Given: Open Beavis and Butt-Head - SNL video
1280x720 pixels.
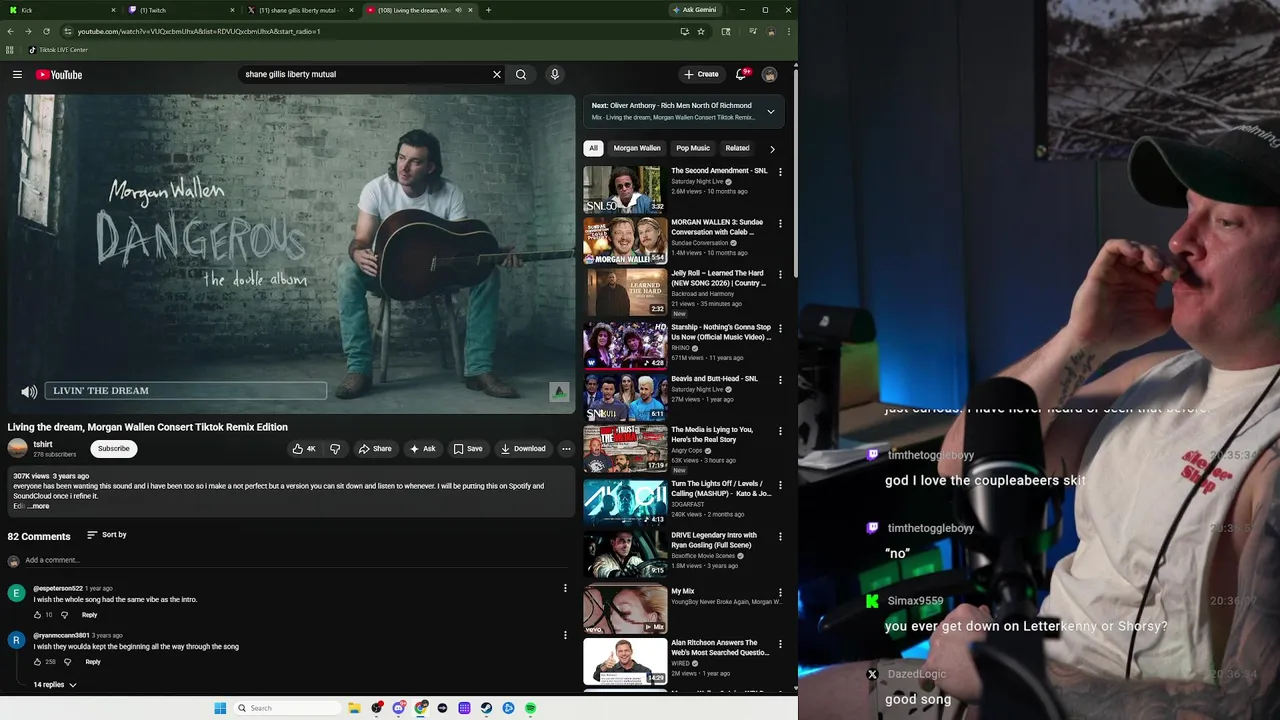Looking at the screenshot, I should [x=625, y=397].
